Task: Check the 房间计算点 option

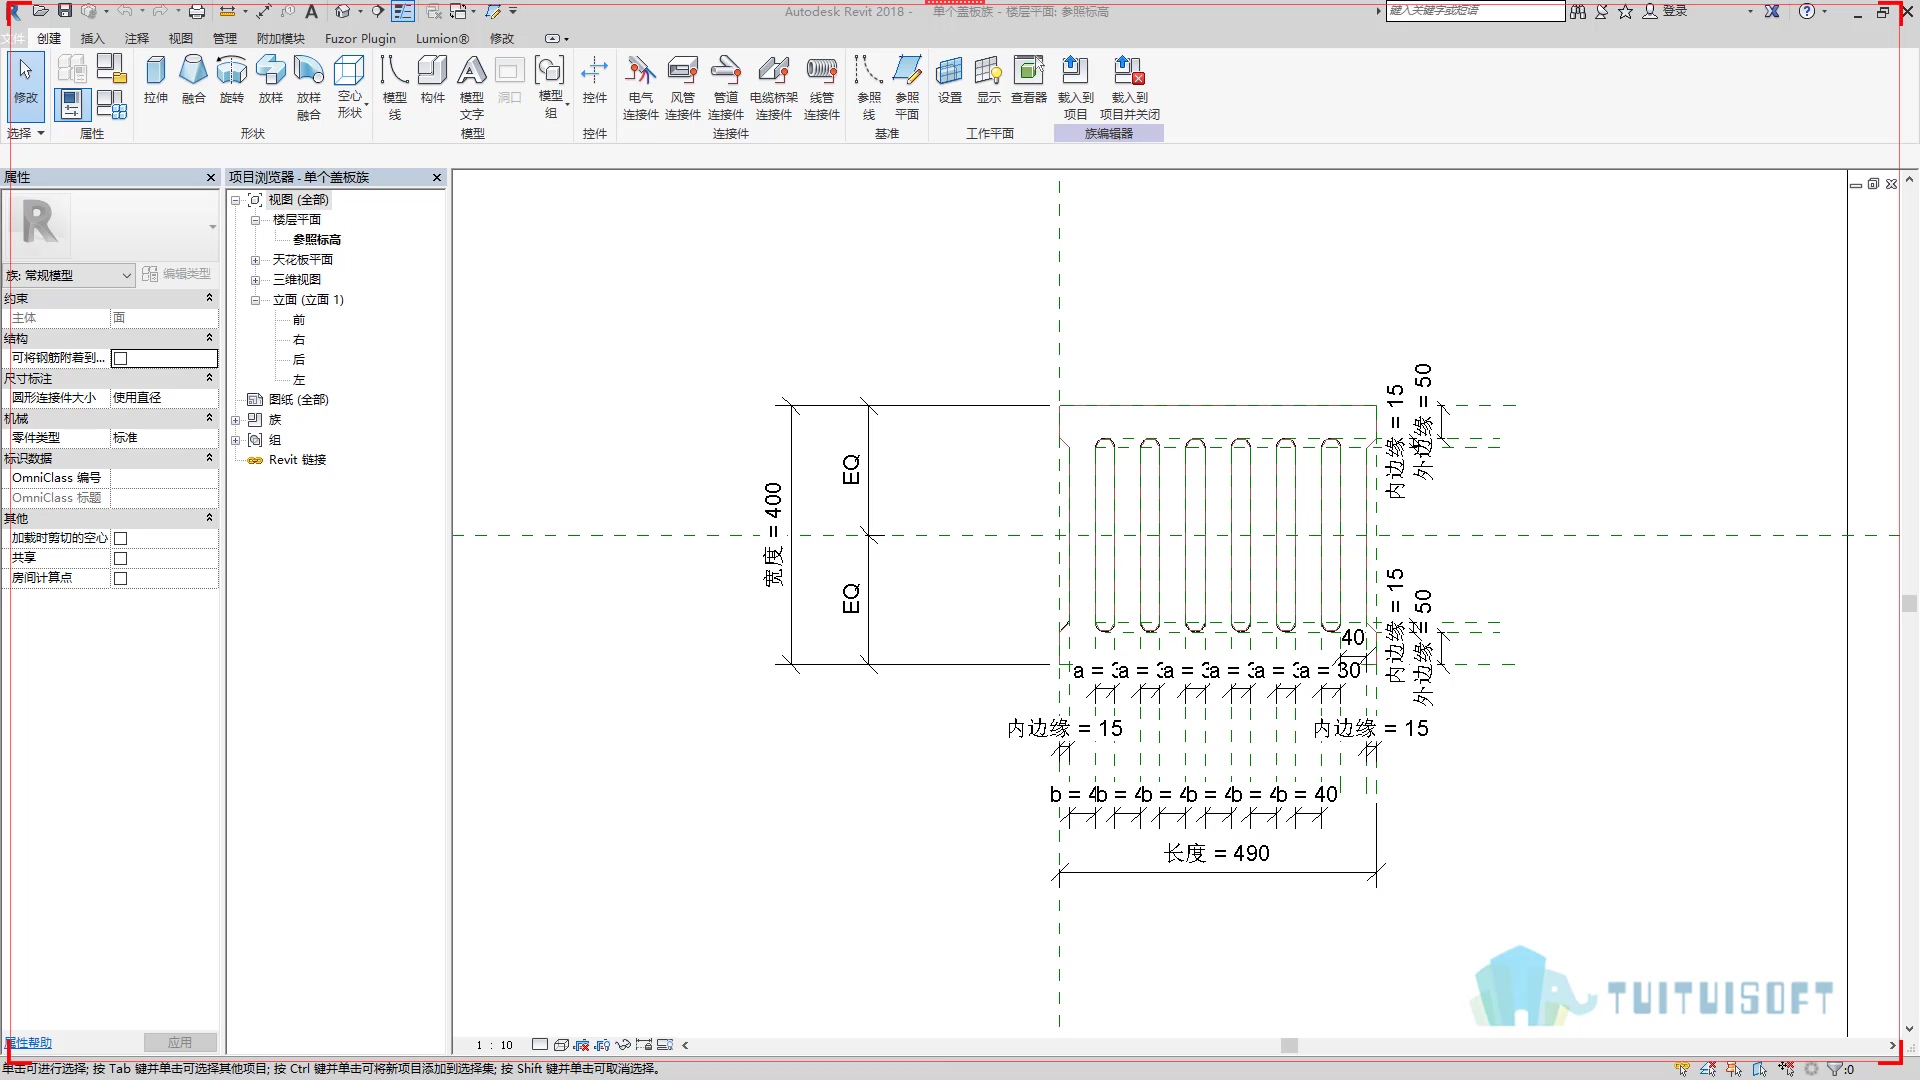Action: (120, 578)
